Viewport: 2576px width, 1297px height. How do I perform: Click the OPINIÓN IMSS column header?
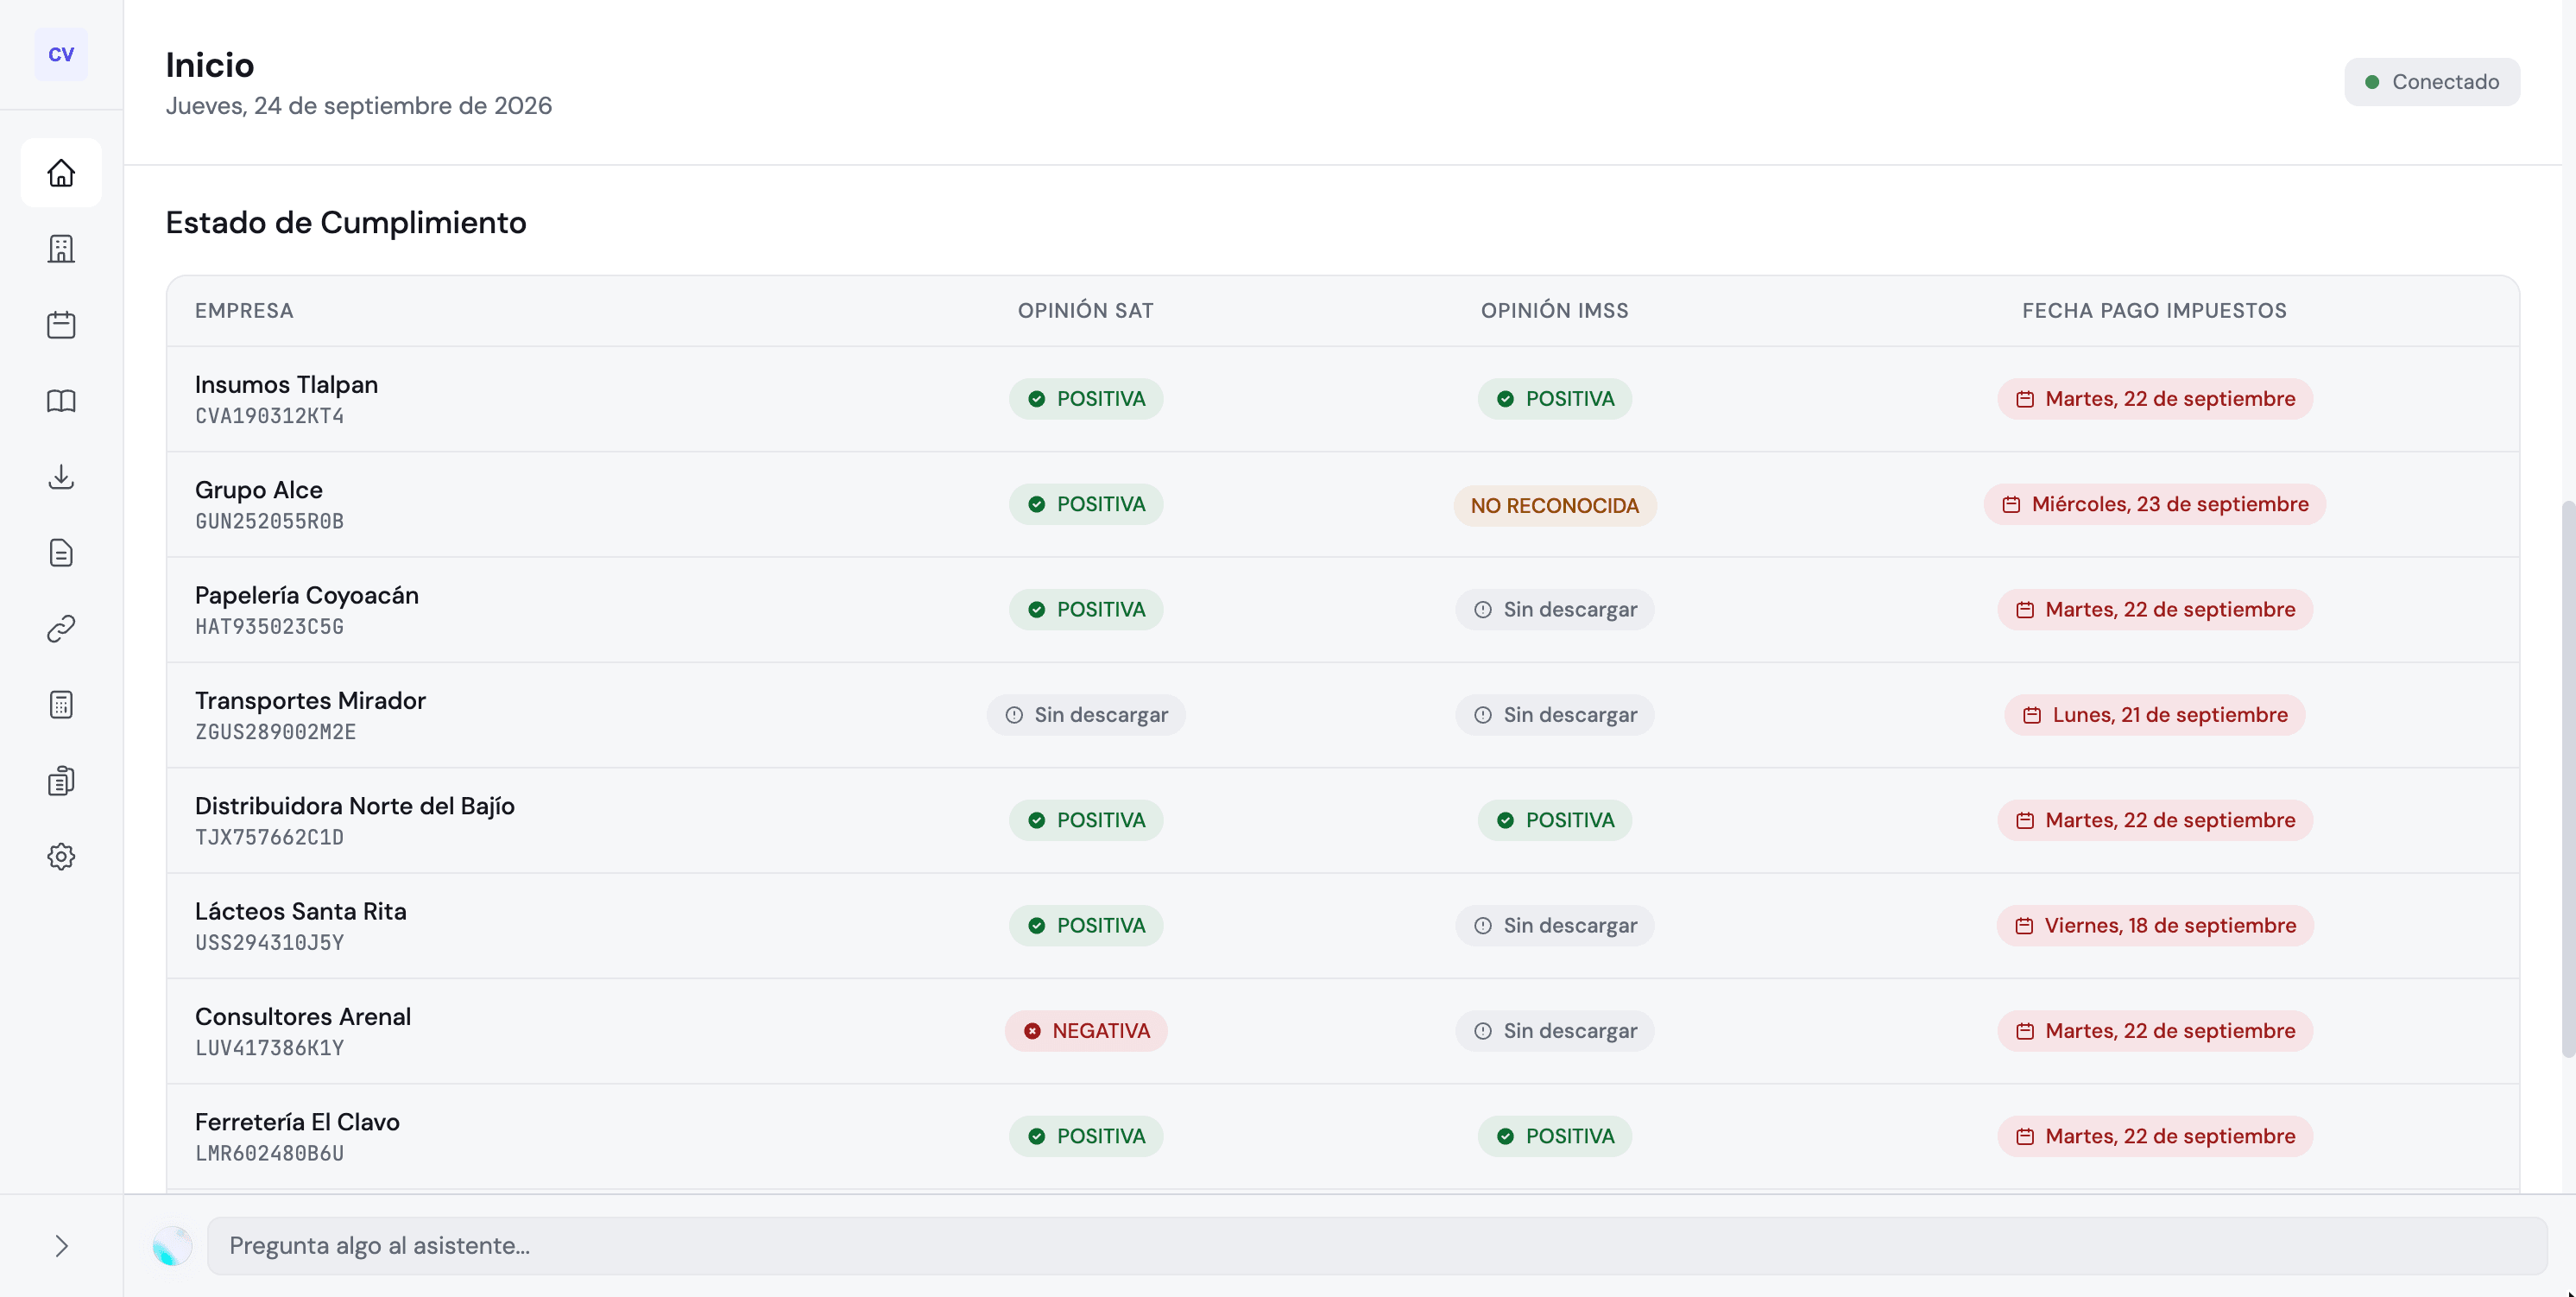coord(1555,311)
